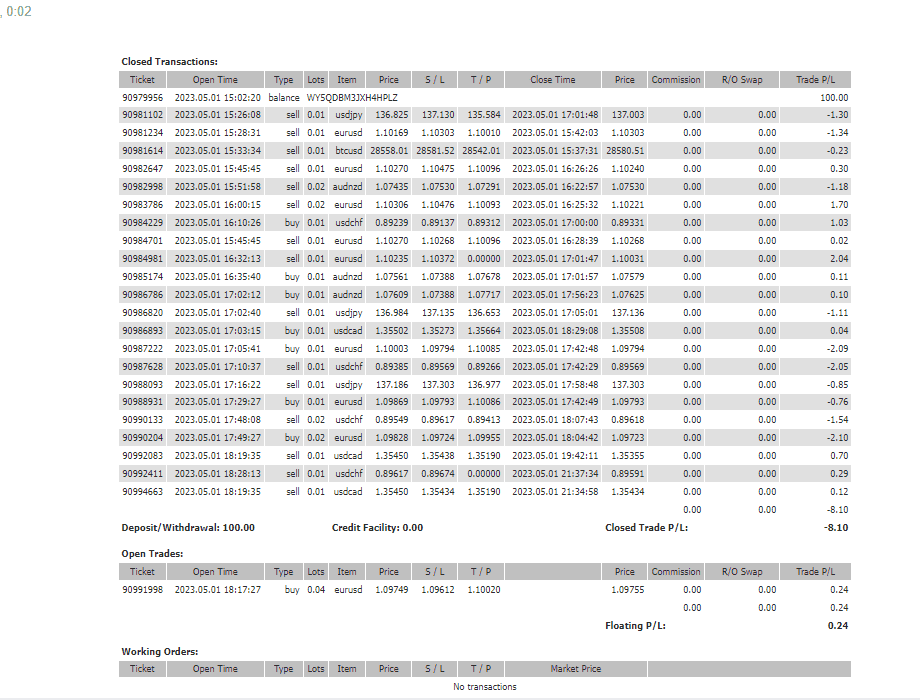Select ticket 90984981
The image size is (920, 700).
(143, 259)
